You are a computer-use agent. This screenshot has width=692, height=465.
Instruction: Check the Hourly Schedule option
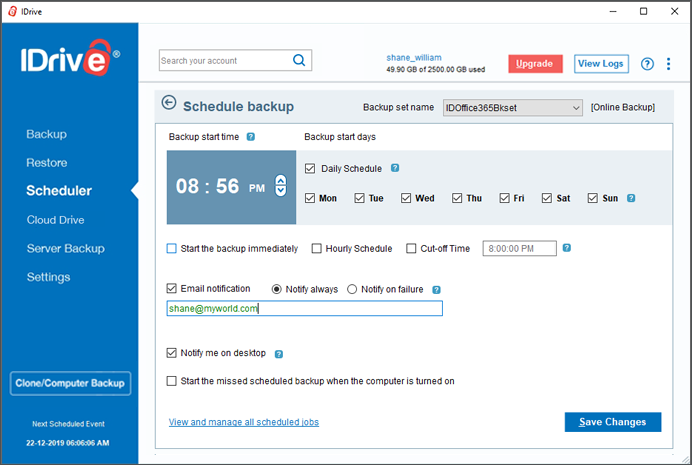pos(316,248)
